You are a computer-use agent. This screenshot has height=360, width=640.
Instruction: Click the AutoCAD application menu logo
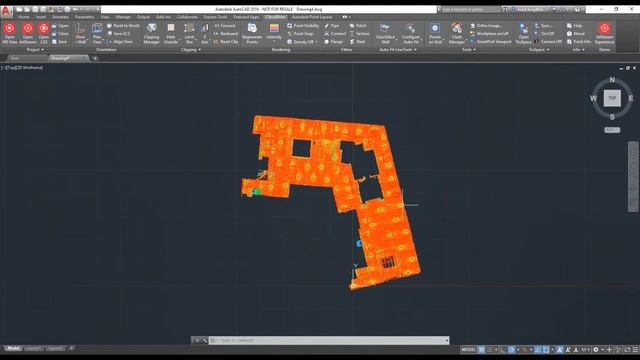point(6,11)
